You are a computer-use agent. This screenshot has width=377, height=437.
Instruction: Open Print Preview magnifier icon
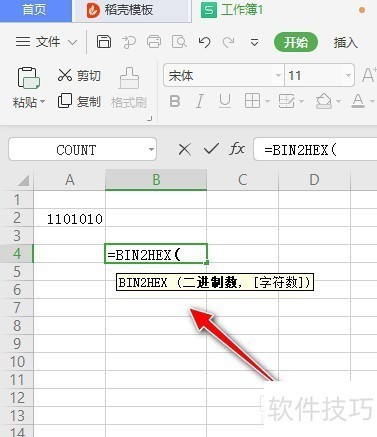[179, 42]
